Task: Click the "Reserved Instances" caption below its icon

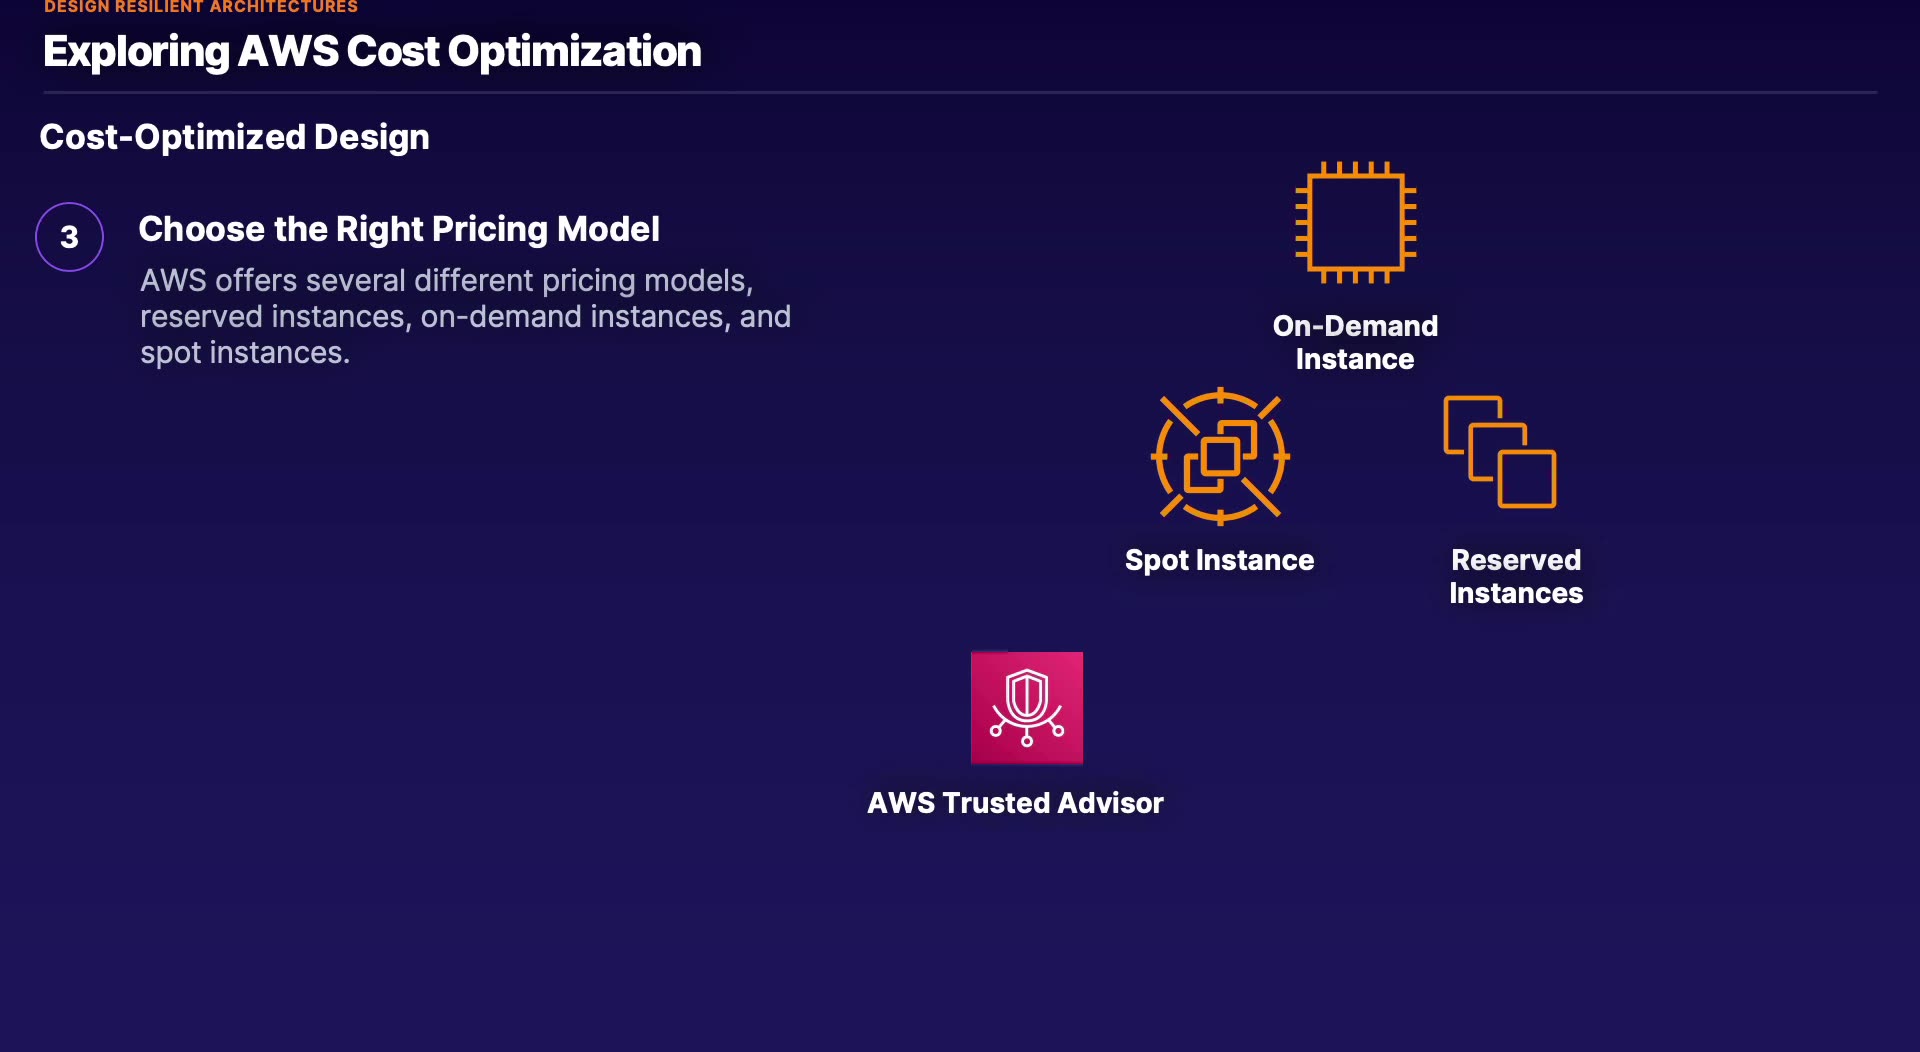Action: pos(1516,576)
